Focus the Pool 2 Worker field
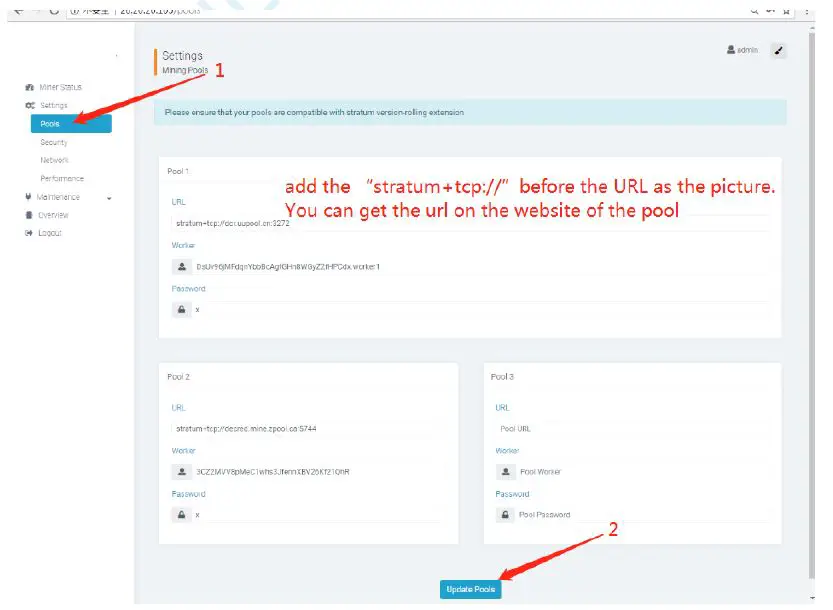833x610 pixels. (319, 472)
